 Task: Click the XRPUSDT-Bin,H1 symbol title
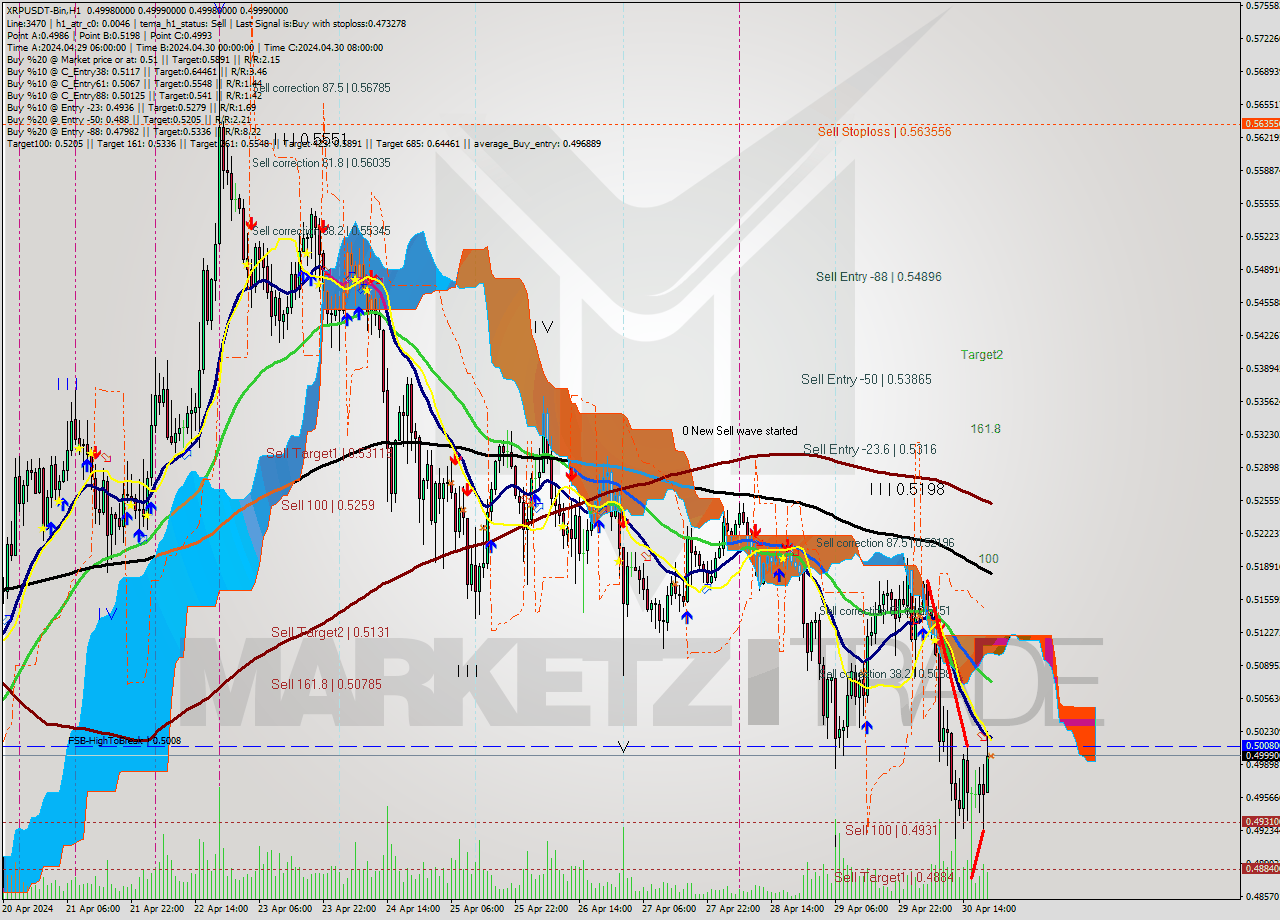(44, 12)
